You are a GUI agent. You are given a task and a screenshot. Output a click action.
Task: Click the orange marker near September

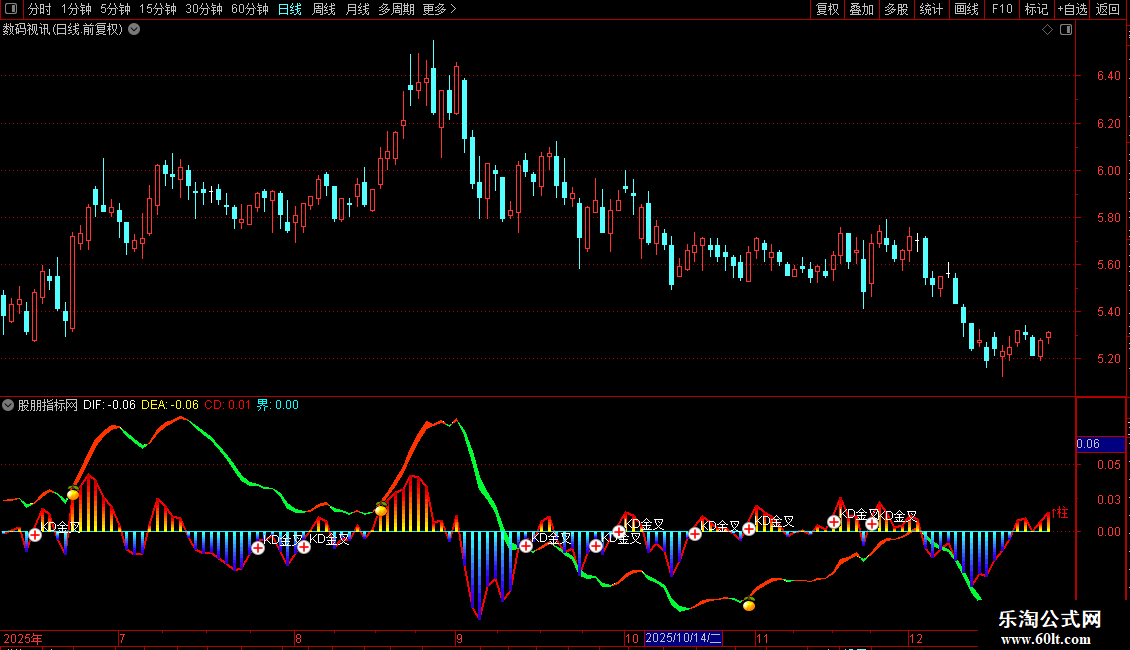(x=381, y=510)
